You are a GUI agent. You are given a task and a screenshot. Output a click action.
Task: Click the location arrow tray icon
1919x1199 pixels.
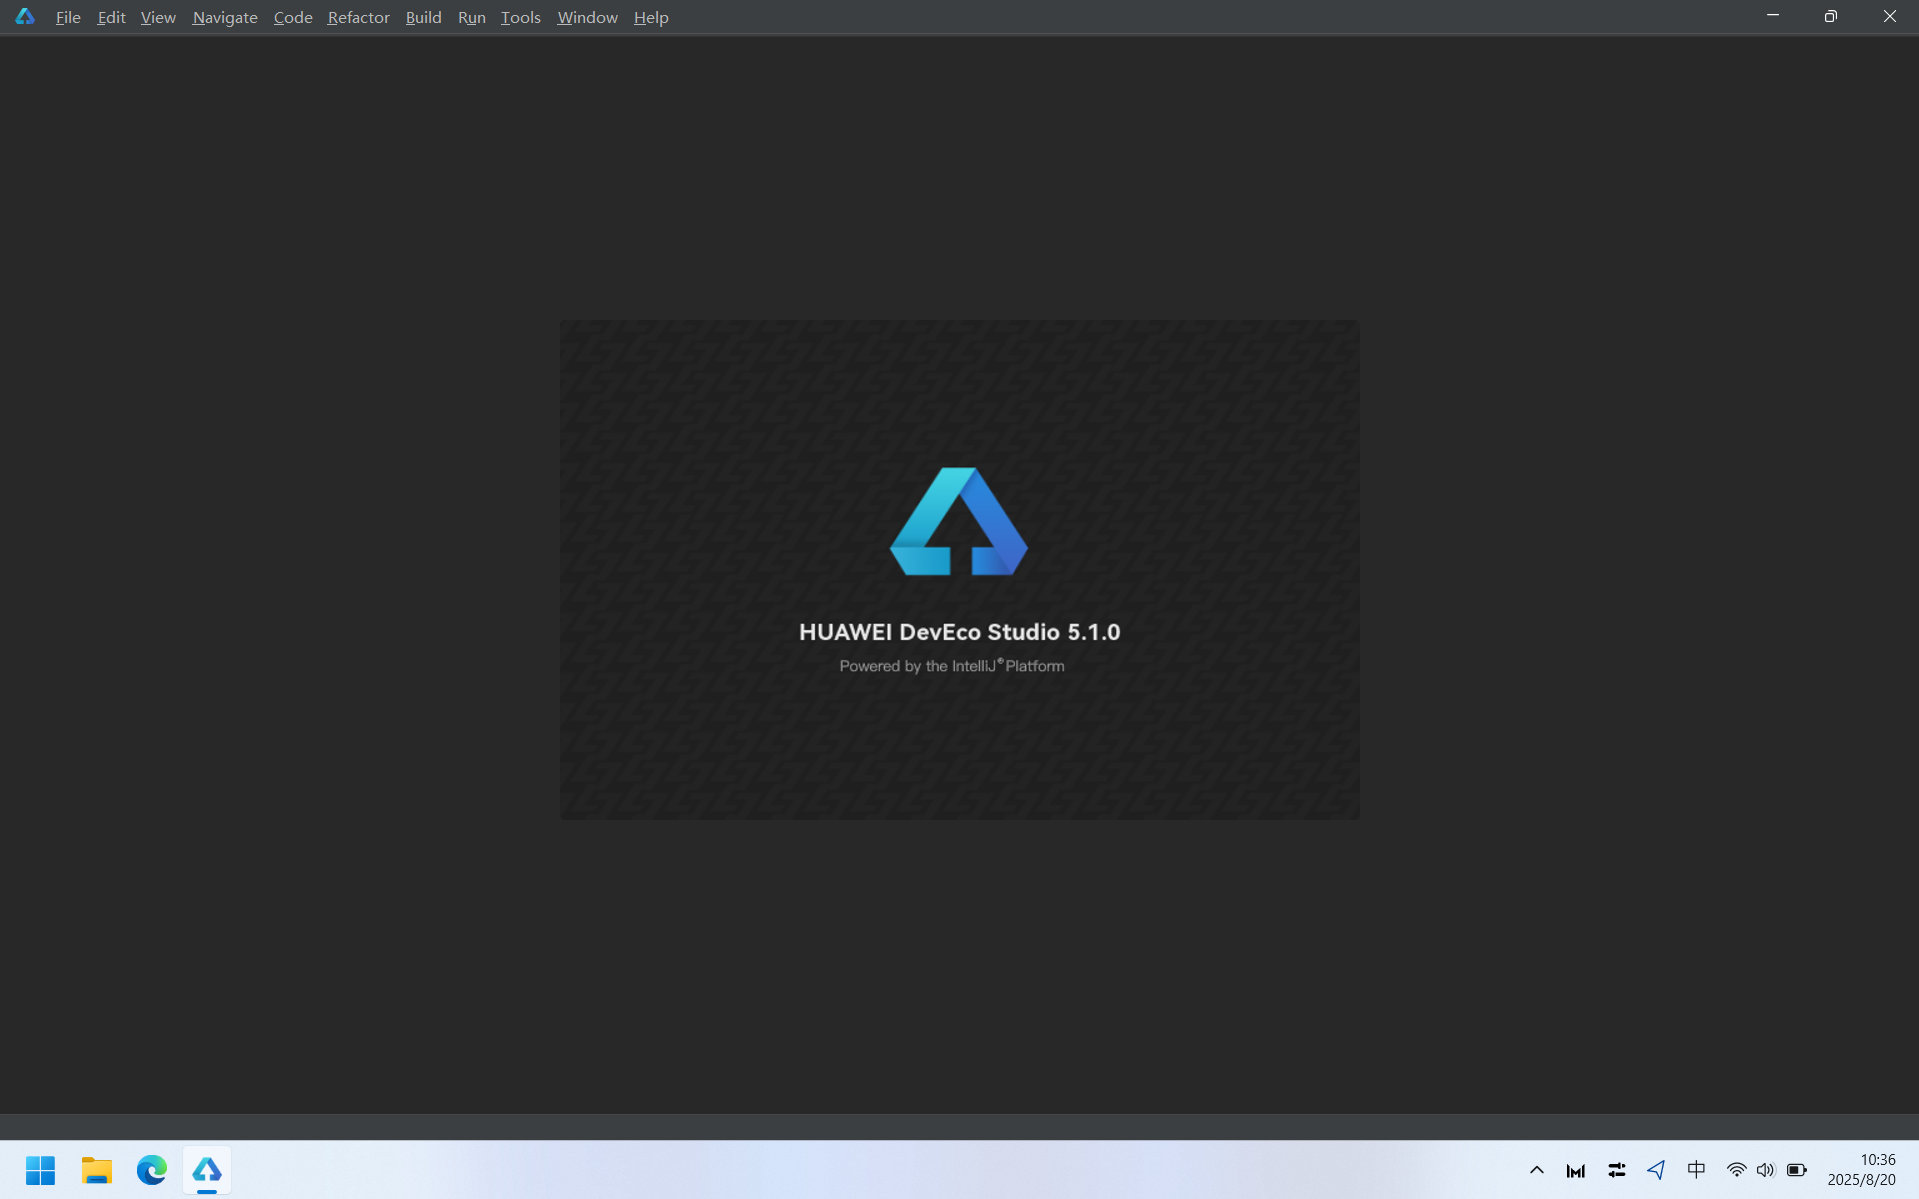coord(1656,1170)
